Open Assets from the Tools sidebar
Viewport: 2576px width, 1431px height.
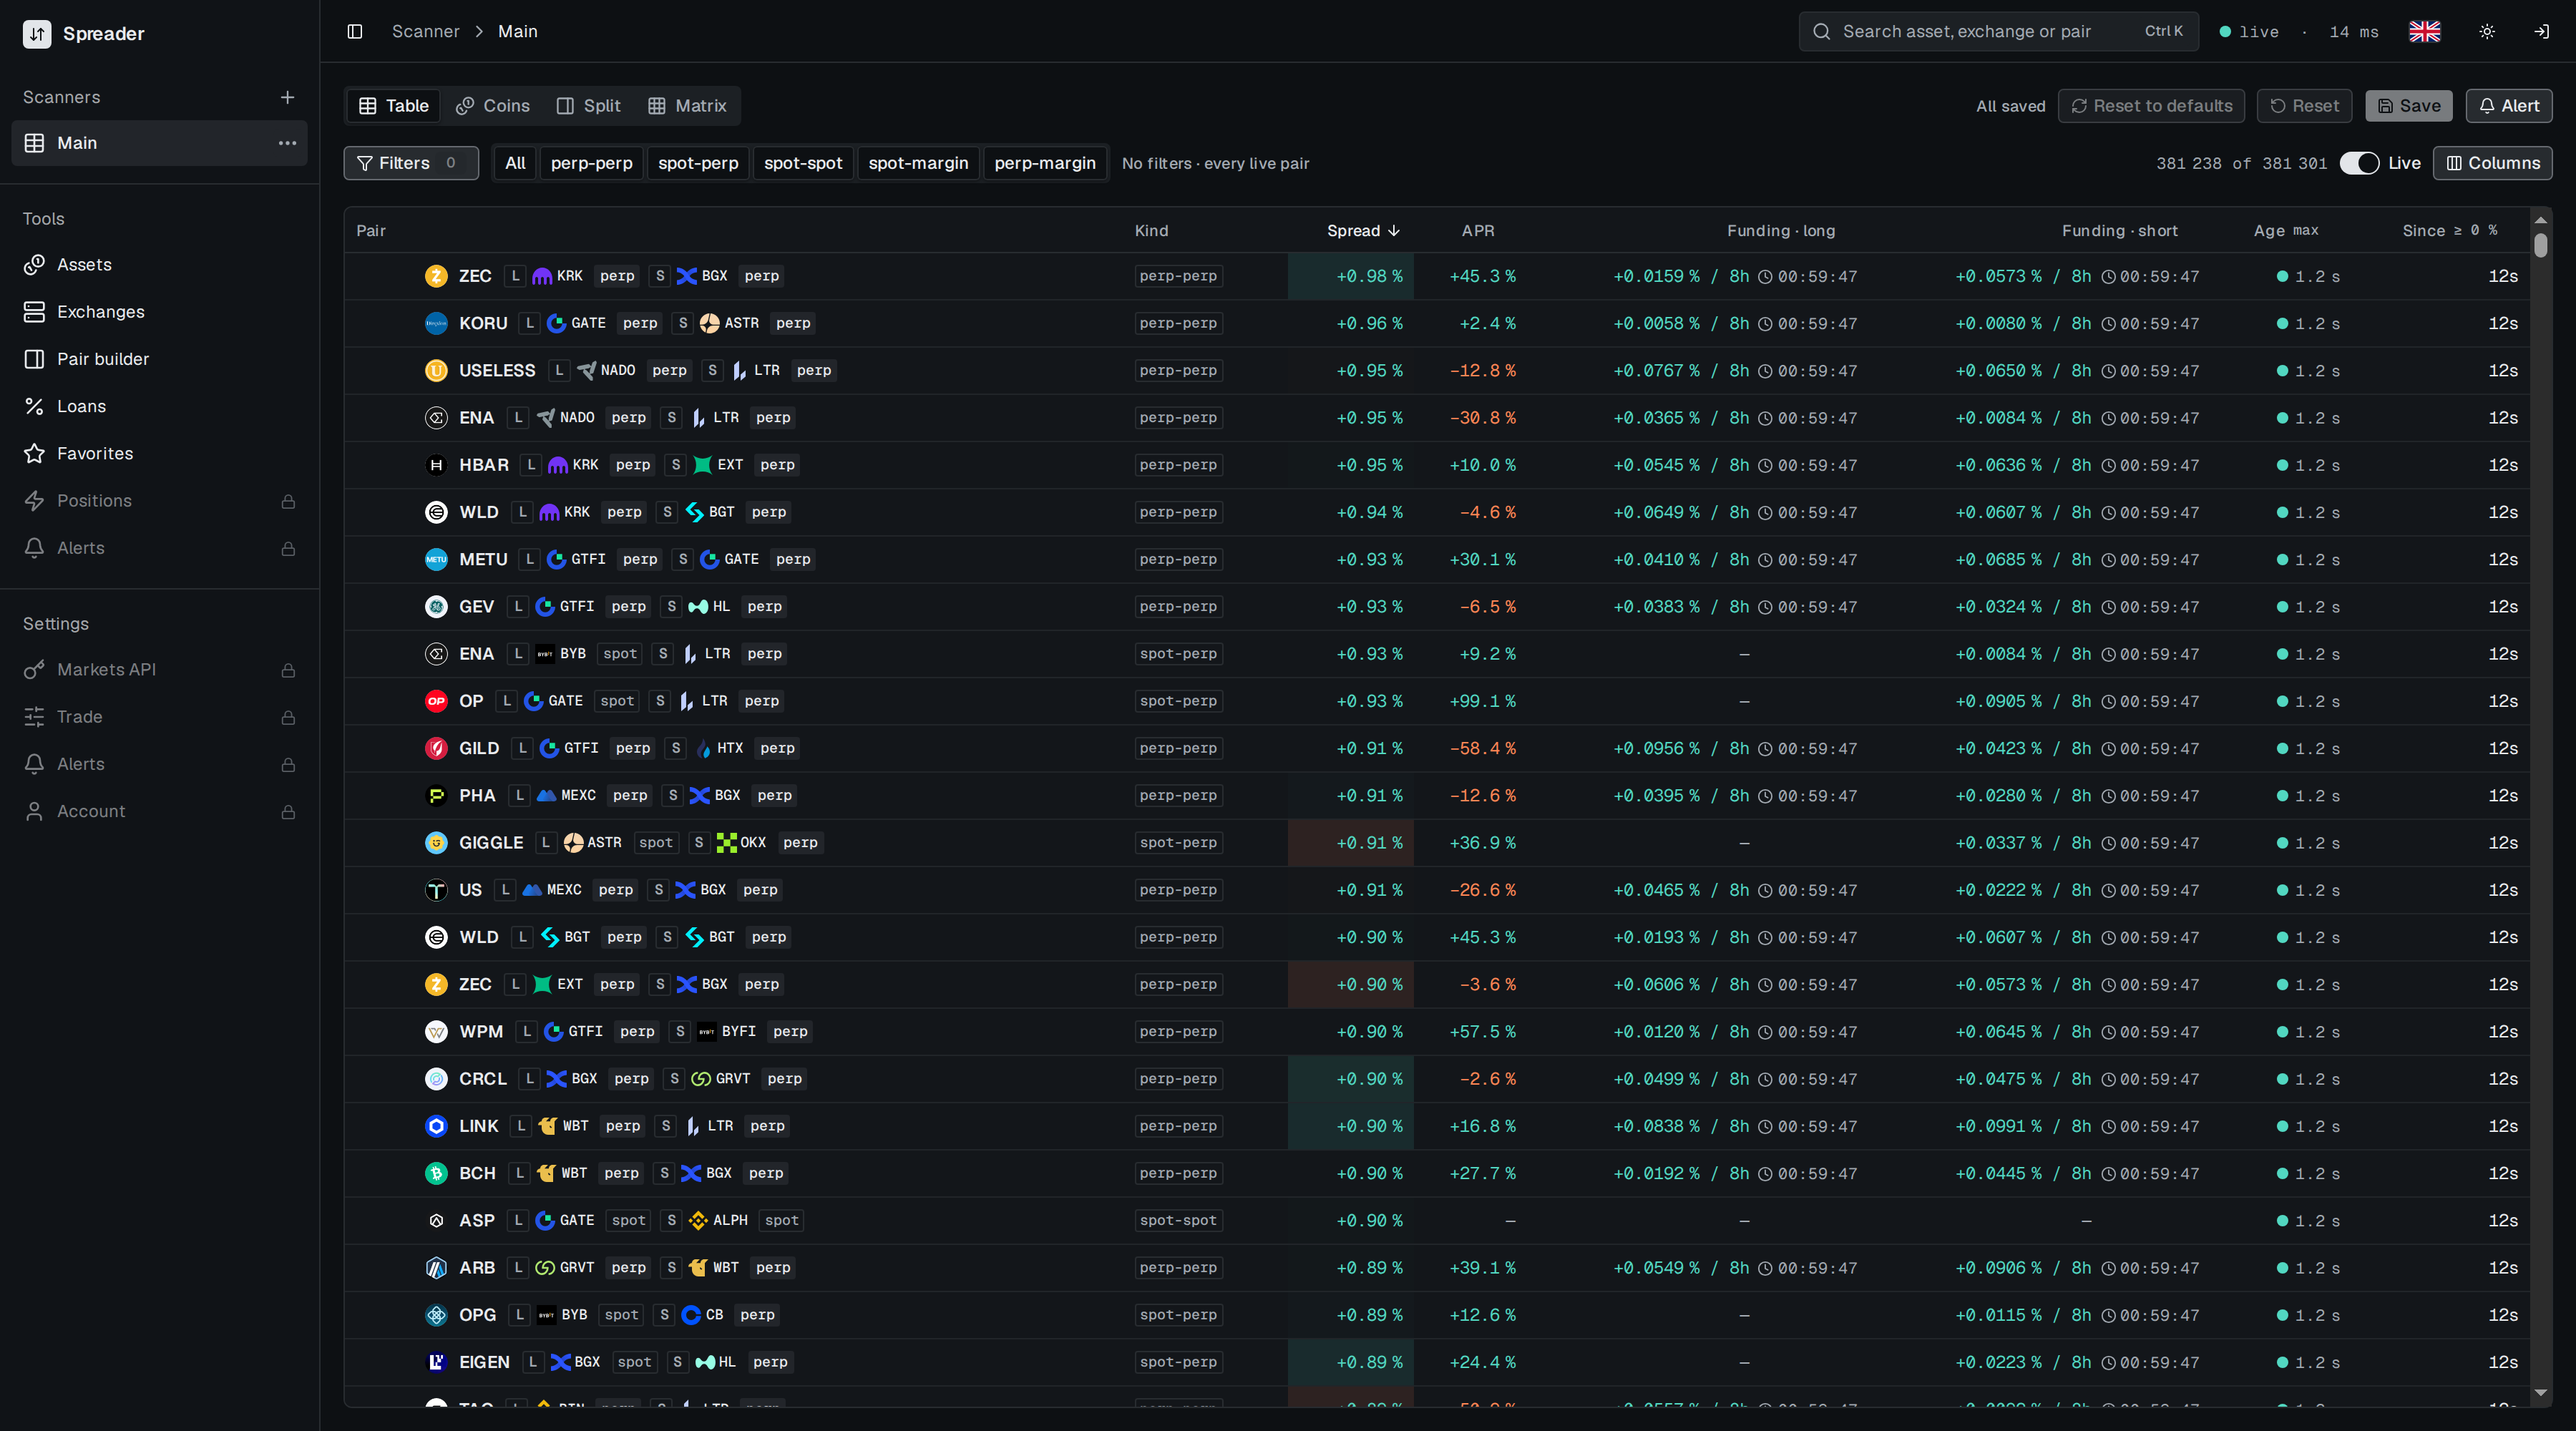click(159, 264)
